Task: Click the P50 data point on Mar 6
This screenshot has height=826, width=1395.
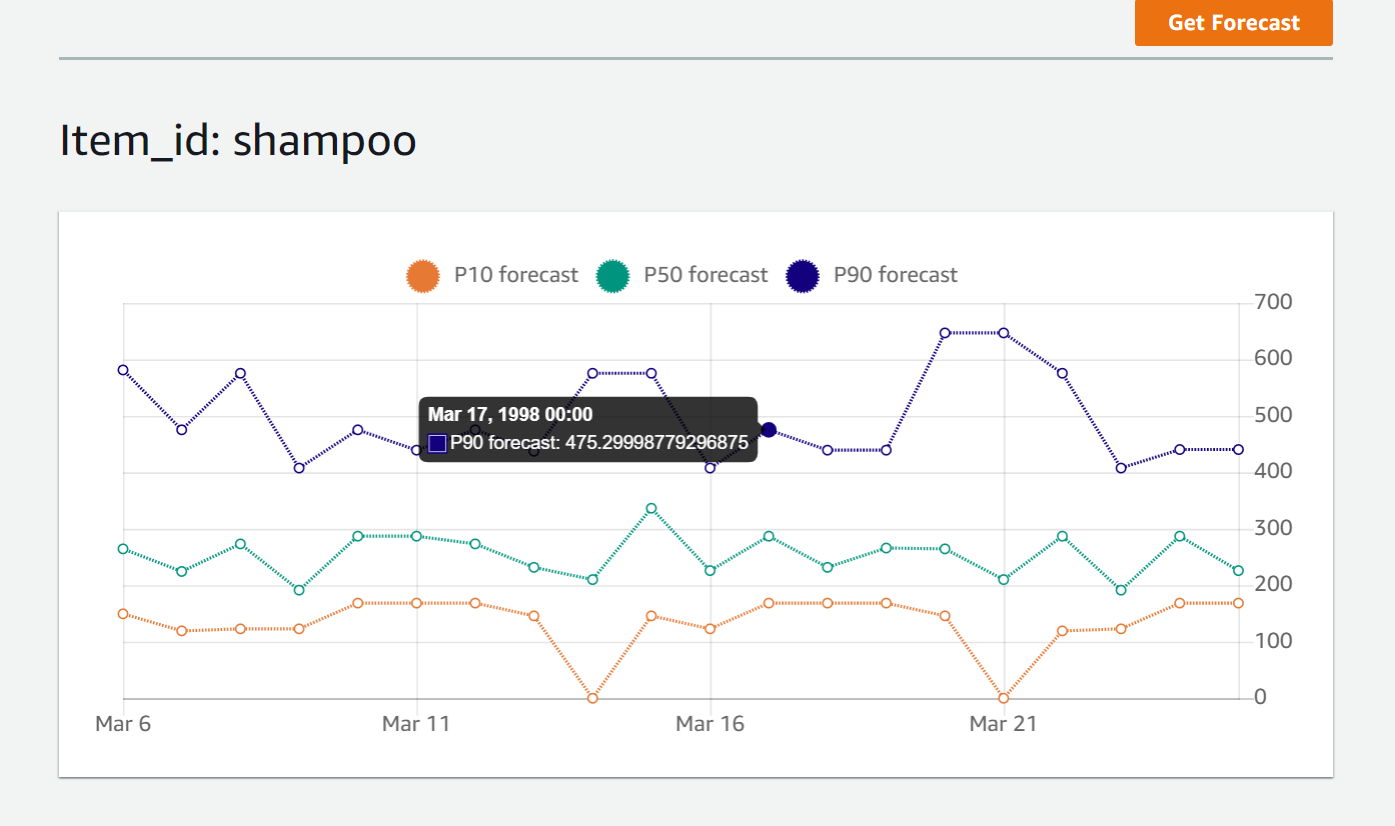Action: pos(123,549)
